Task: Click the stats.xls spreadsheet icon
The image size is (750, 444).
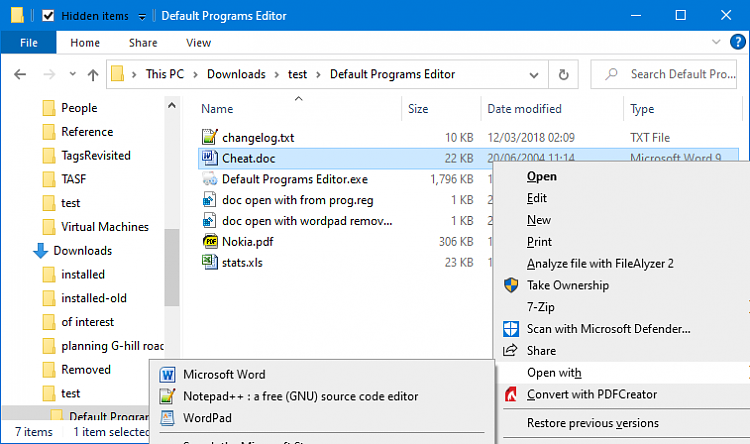Action: pos(210,262)
